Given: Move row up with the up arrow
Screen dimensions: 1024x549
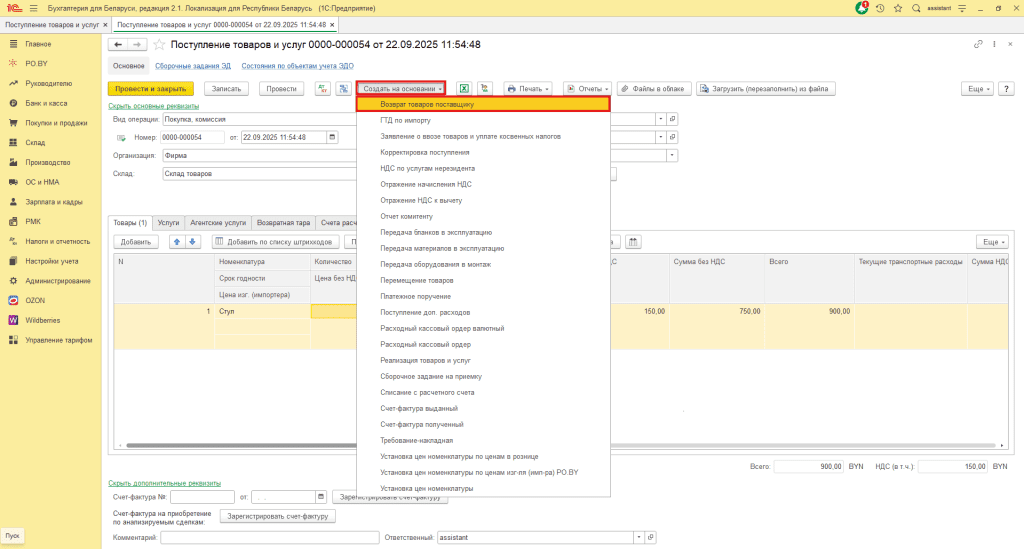Looking at the screenshot, I should click(x=177, y=242).
